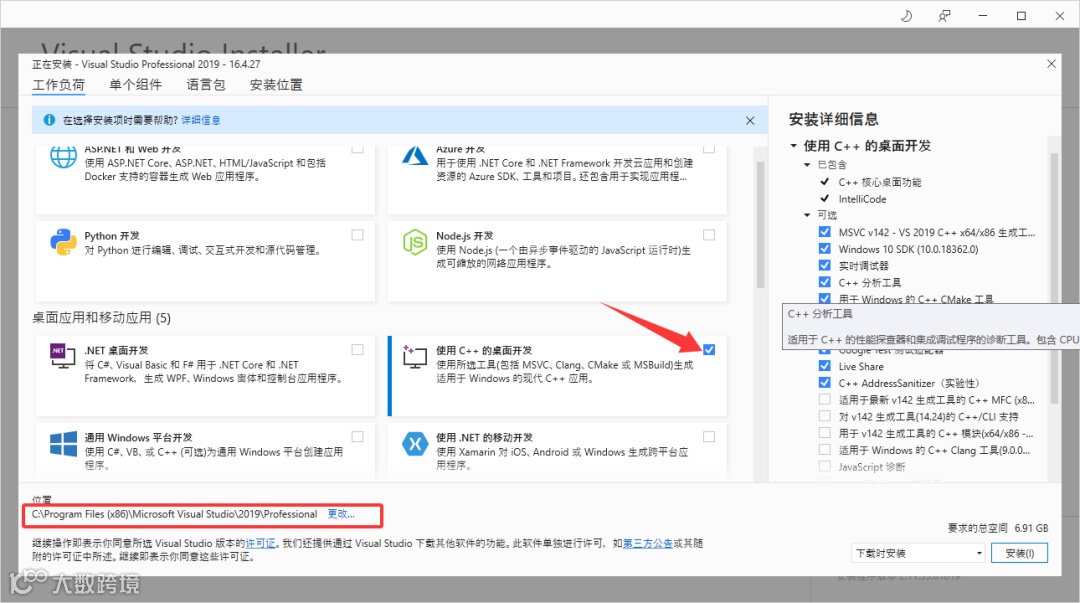Check the Node.js development workload
The image size is (1080, 603).
click(x=709, y=235)
